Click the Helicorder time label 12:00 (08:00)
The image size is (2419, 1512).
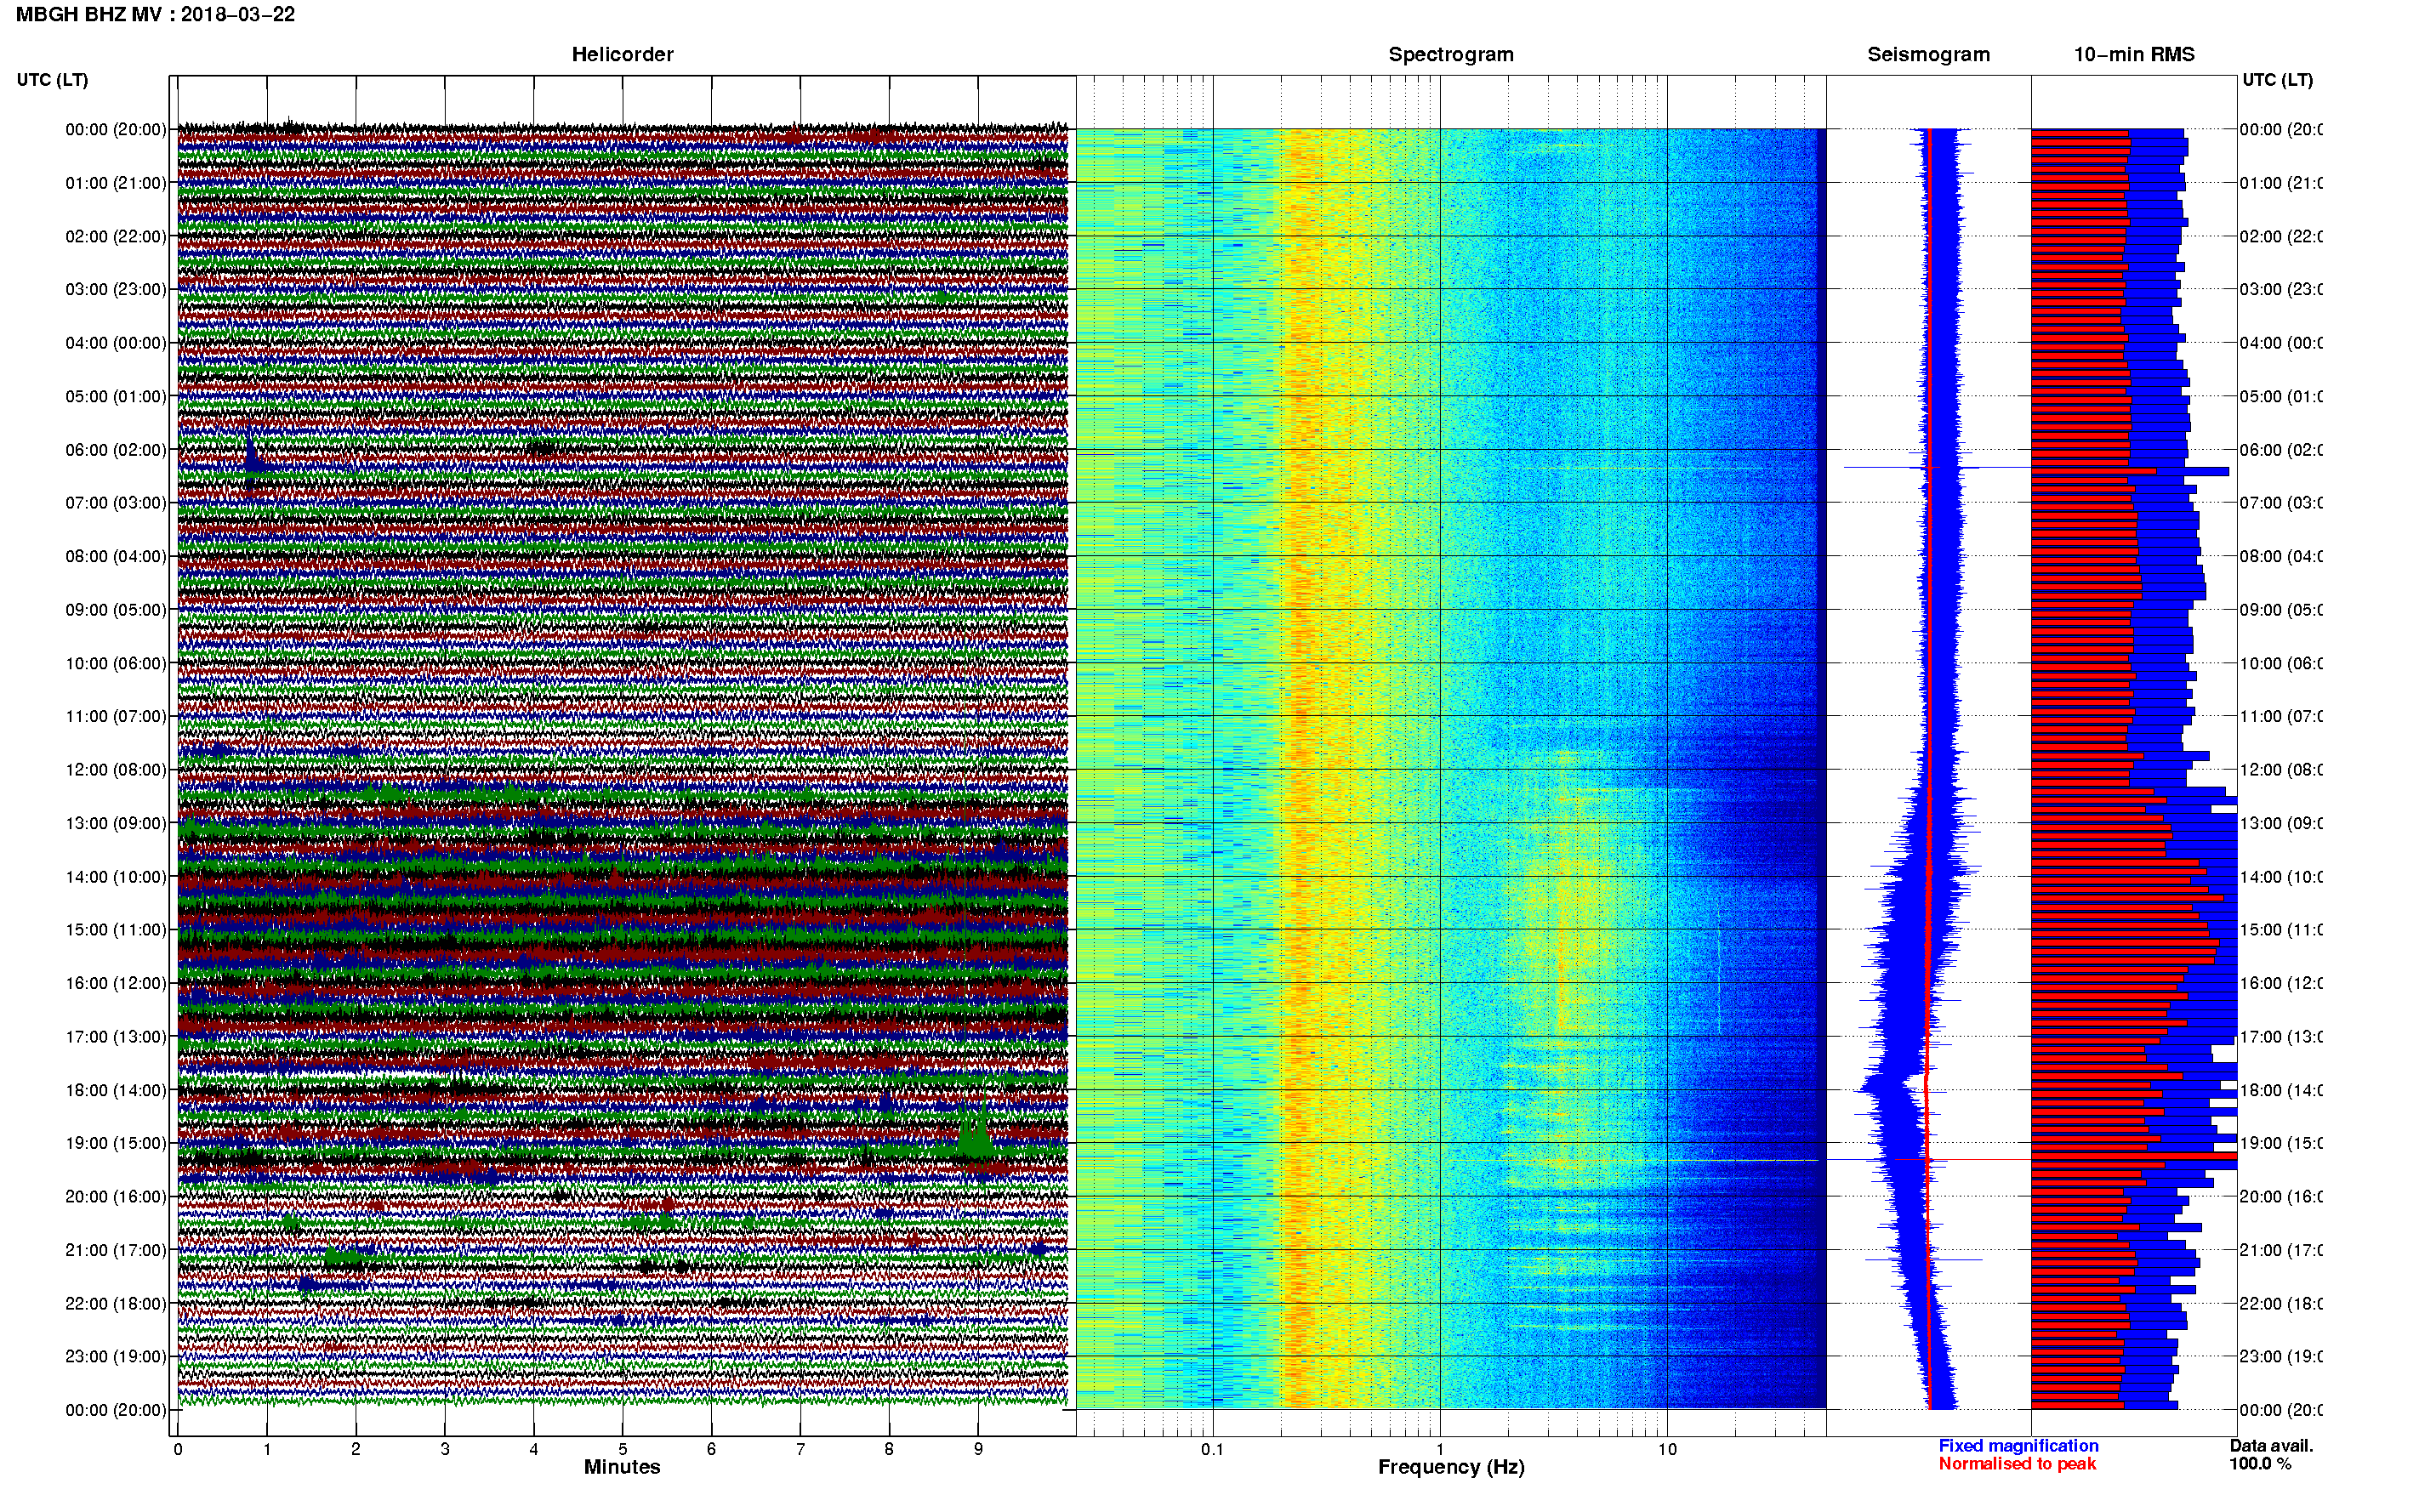[116, 770]
